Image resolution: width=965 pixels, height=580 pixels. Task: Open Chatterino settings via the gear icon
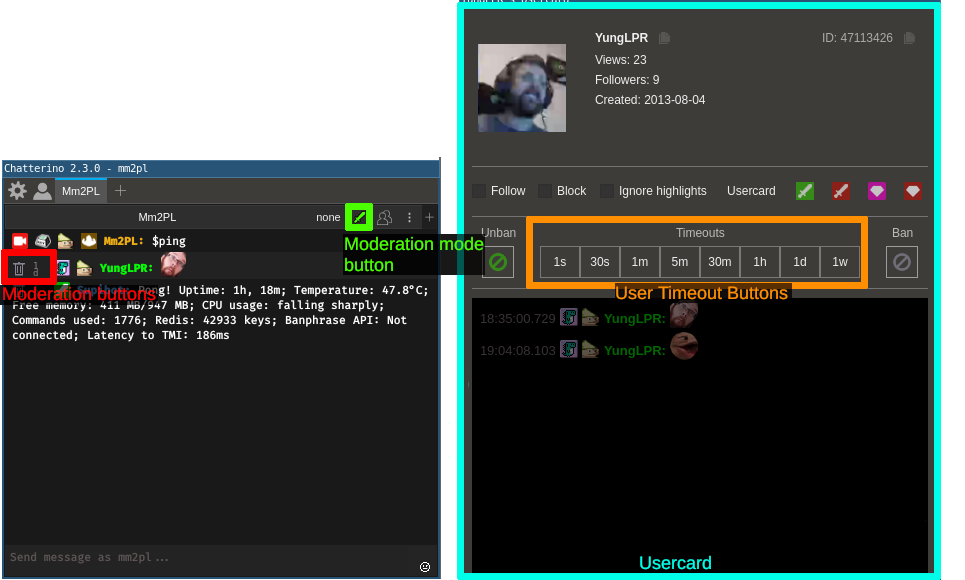(17, 191)
